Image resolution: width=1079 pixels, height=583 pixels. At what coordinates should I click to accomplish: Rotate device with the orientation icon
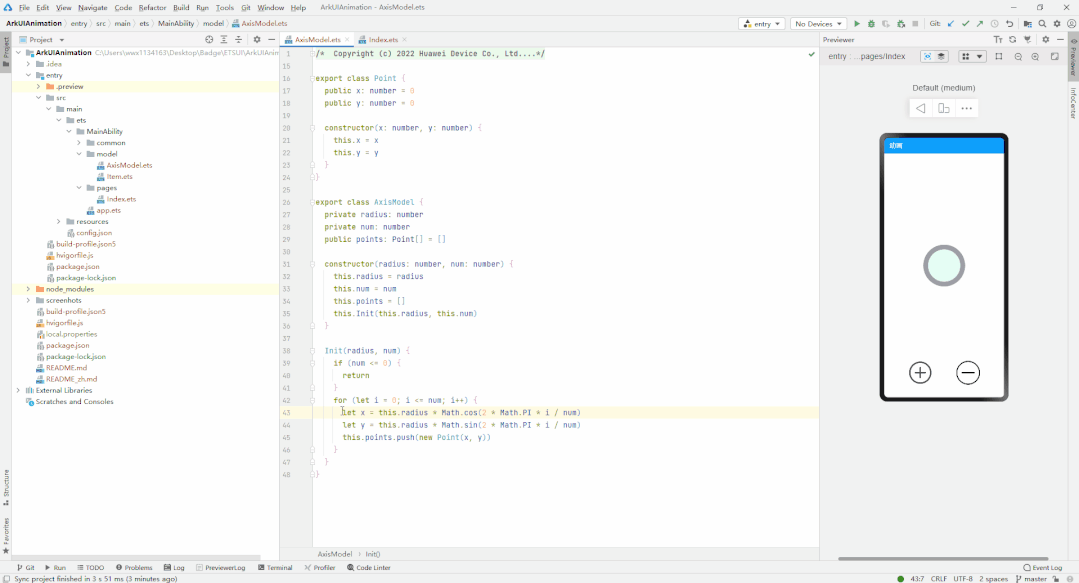coord(943,108)
